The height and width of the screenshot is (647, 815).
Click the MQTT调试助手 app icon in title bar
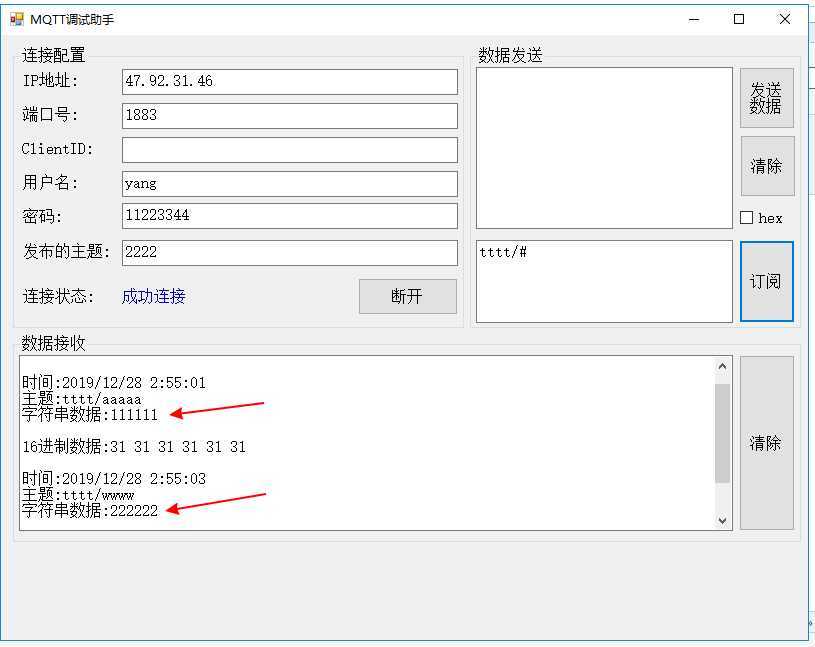click(x=17, y=19)
